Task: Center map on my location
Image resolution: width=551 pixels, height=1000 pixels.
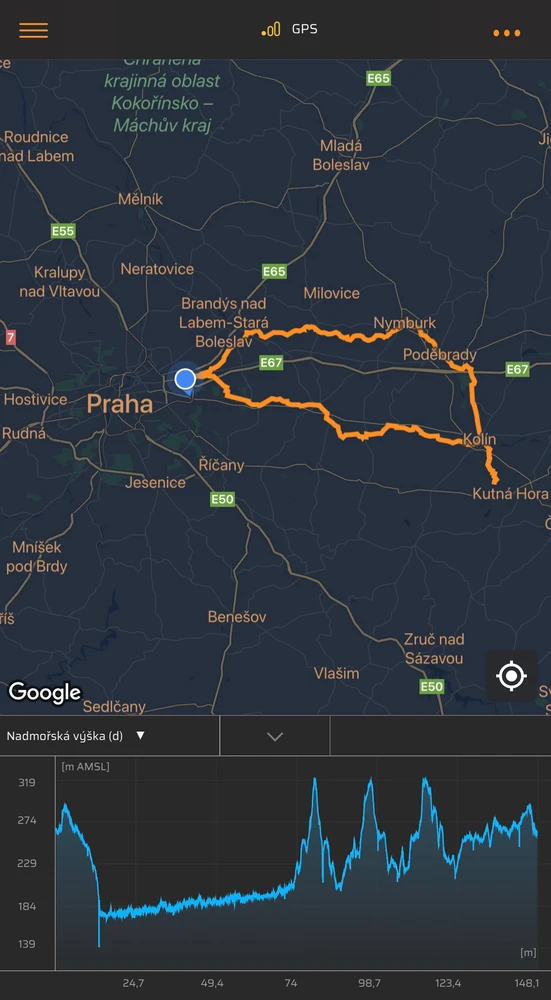Action: (x=511, y=676)
